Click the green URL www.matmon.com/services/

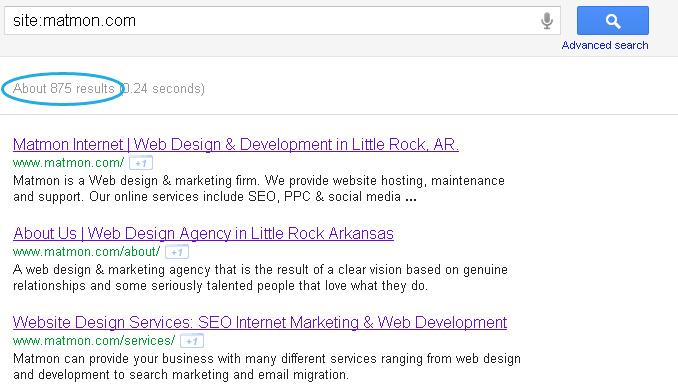[94, 341]
